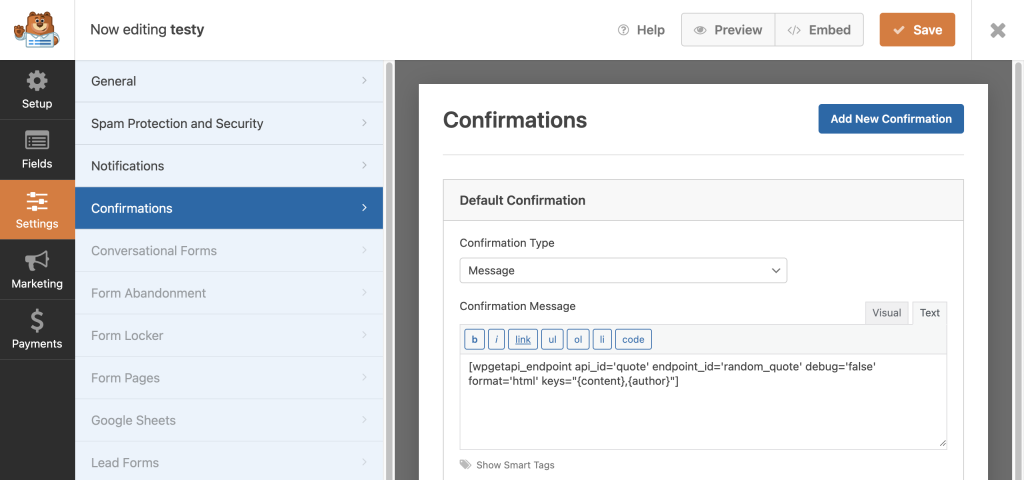Click the Add New Confirmation button
The width and height of the screenshot is (1024, 480).
[891, 119]
